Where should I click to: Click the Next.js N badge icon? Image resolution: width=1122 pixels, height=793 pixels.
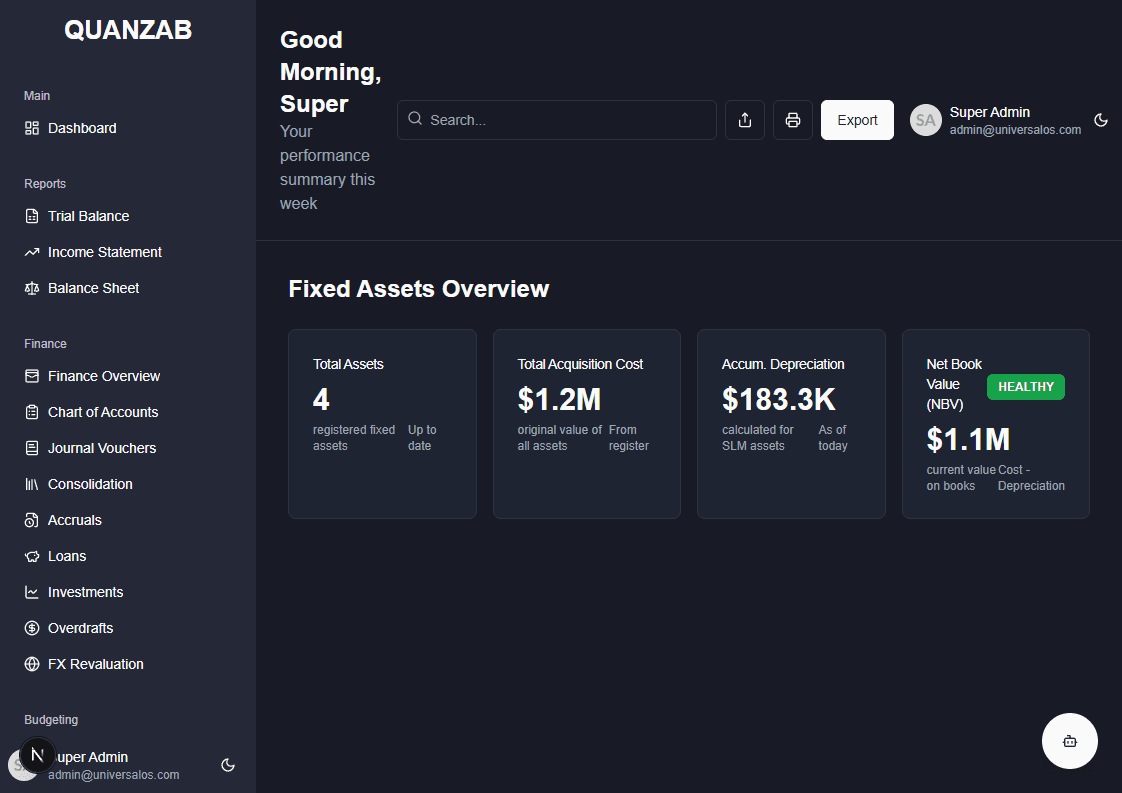point(37,754)
